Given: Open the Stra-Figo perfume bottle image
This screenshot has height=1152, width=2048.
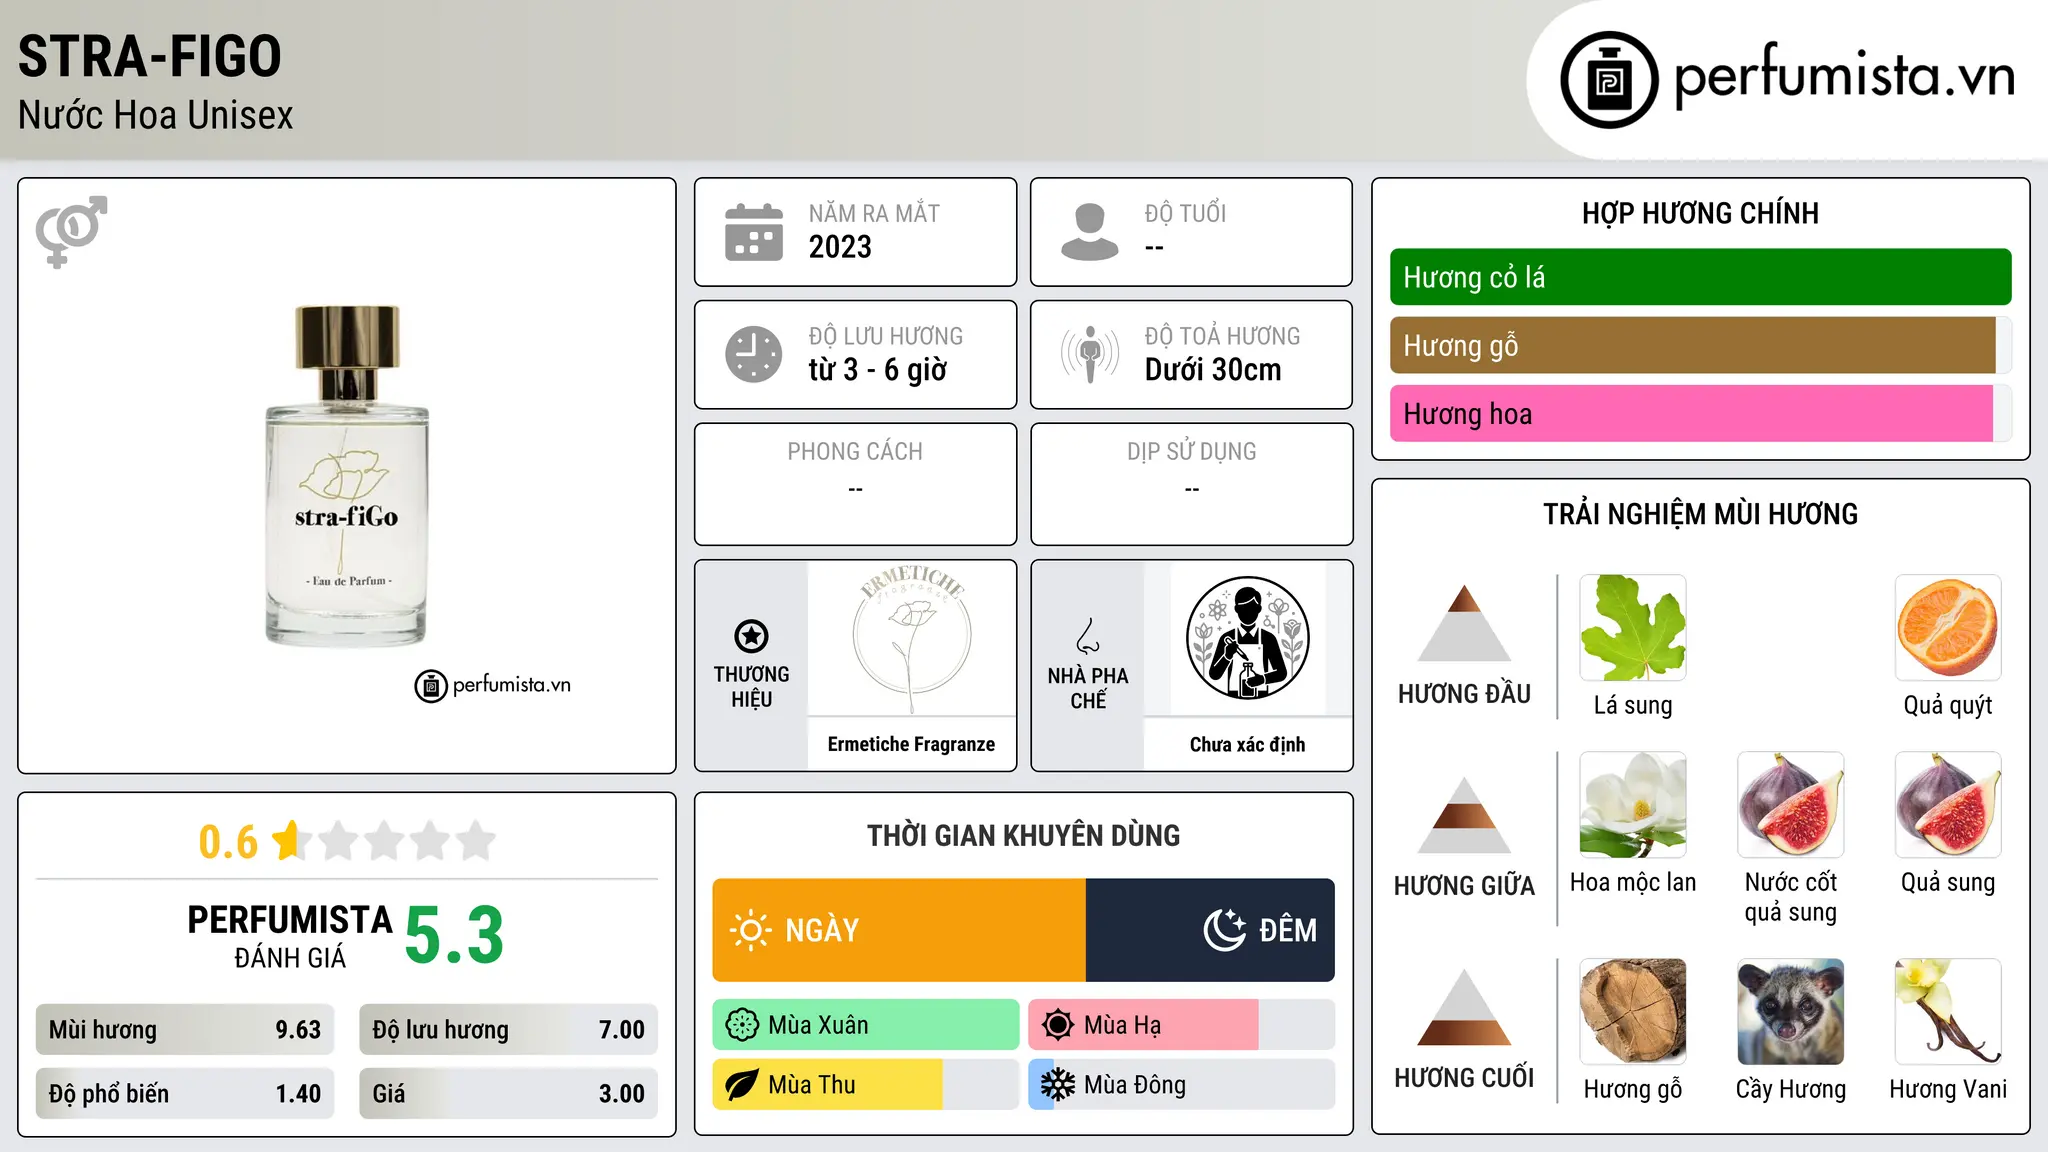Looking at the screenshot, I should 347,476.
